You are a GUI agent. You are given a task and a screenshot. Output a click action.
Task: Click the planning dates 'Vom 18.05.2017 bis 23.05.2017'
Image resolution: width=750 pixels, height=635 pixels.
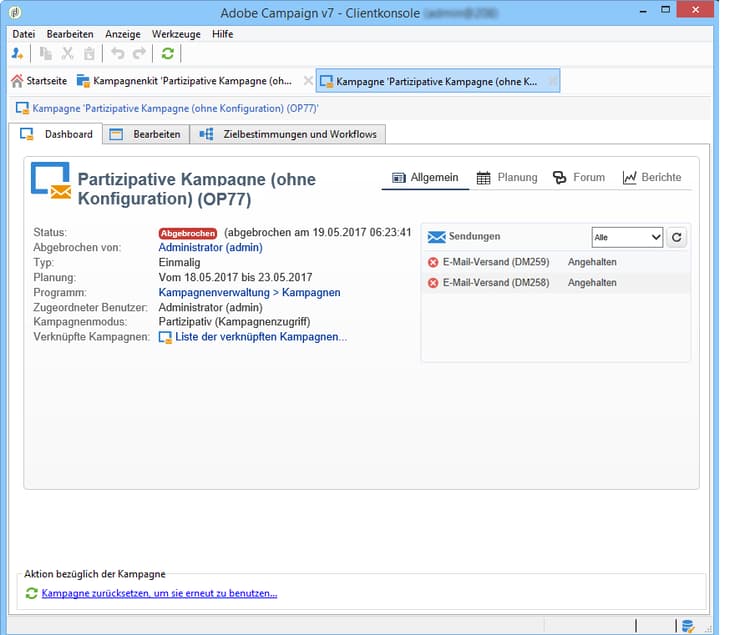235,277
